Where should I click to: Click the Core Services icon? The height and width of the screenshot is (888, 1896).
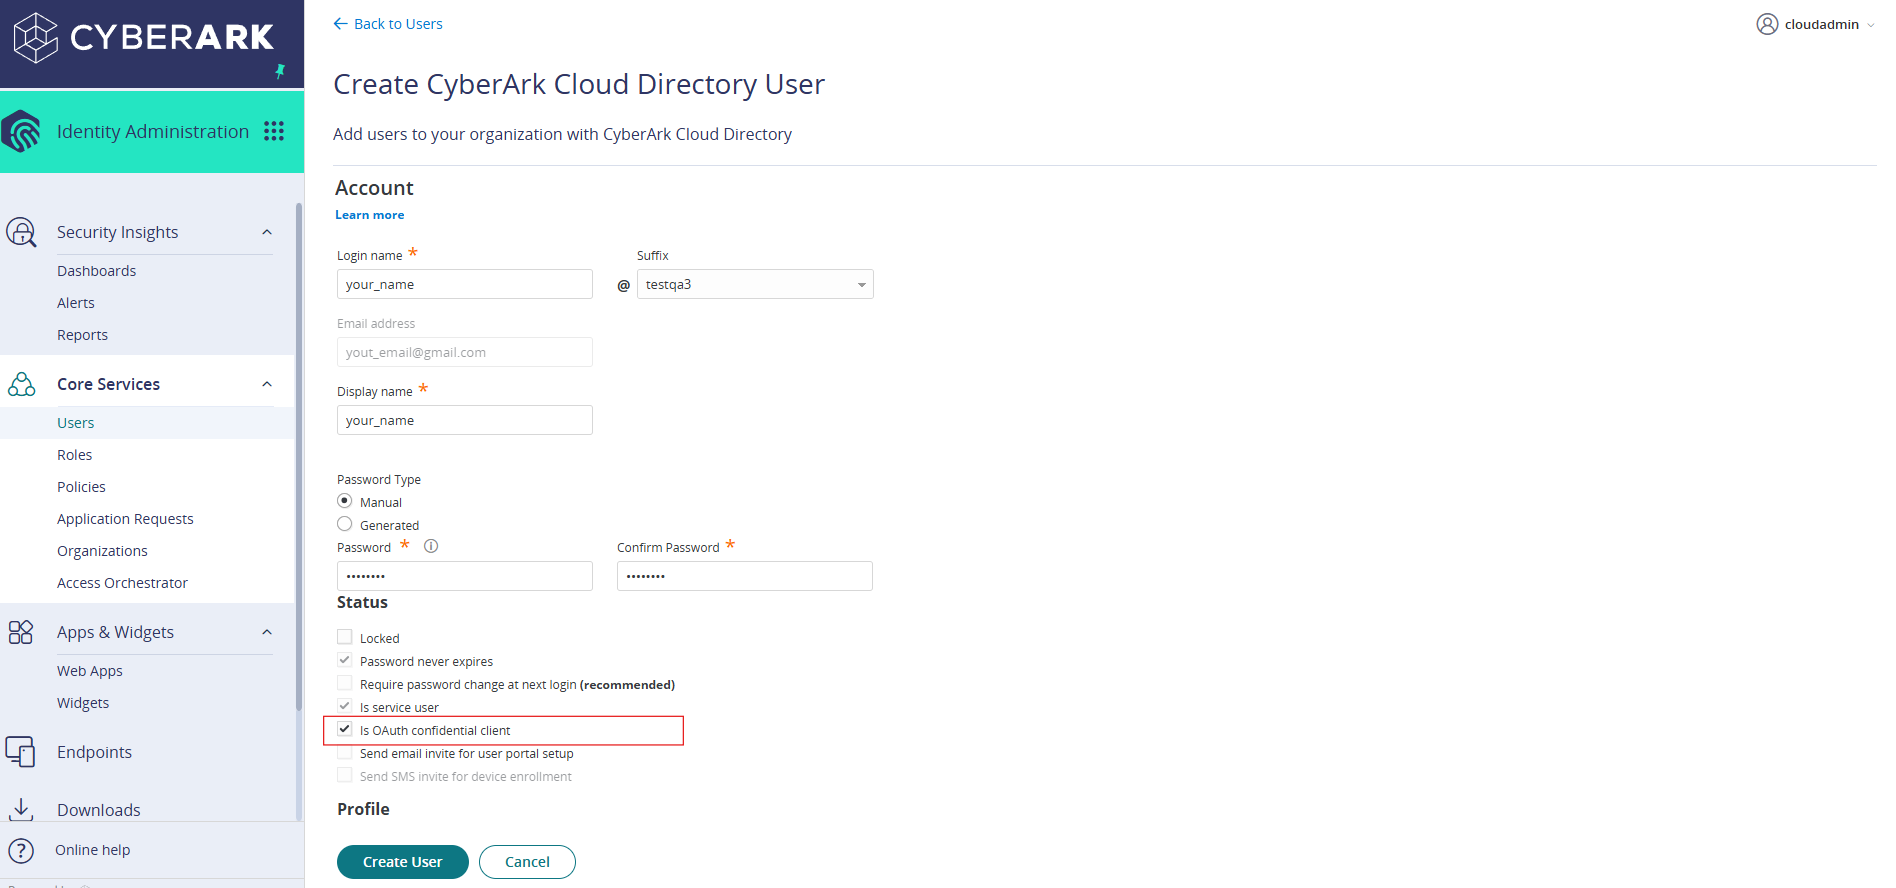click(21, 384)
